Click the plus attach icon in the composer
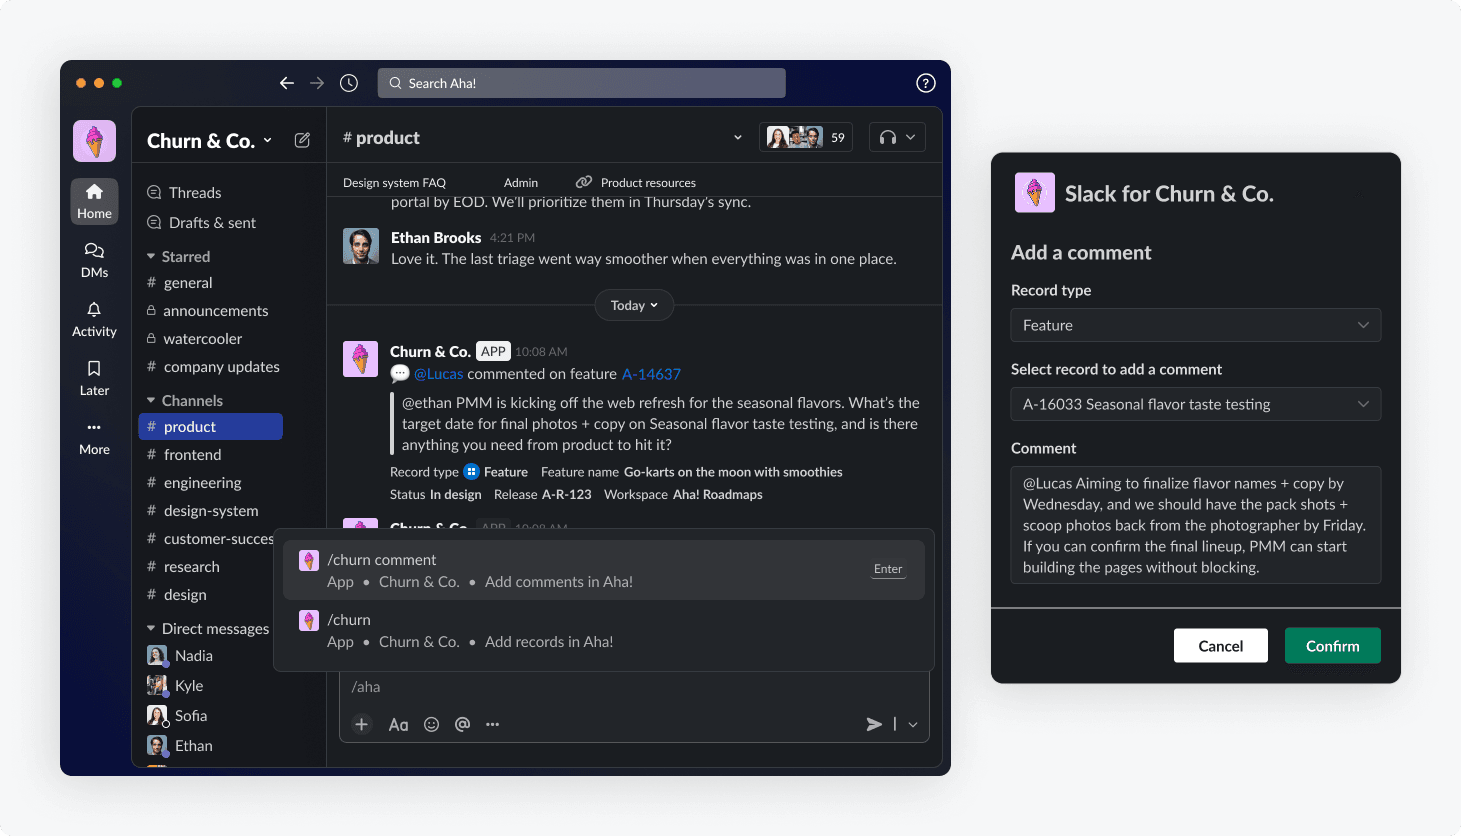The height and width of the screenshot is (836, 1461). pos(362,724)
